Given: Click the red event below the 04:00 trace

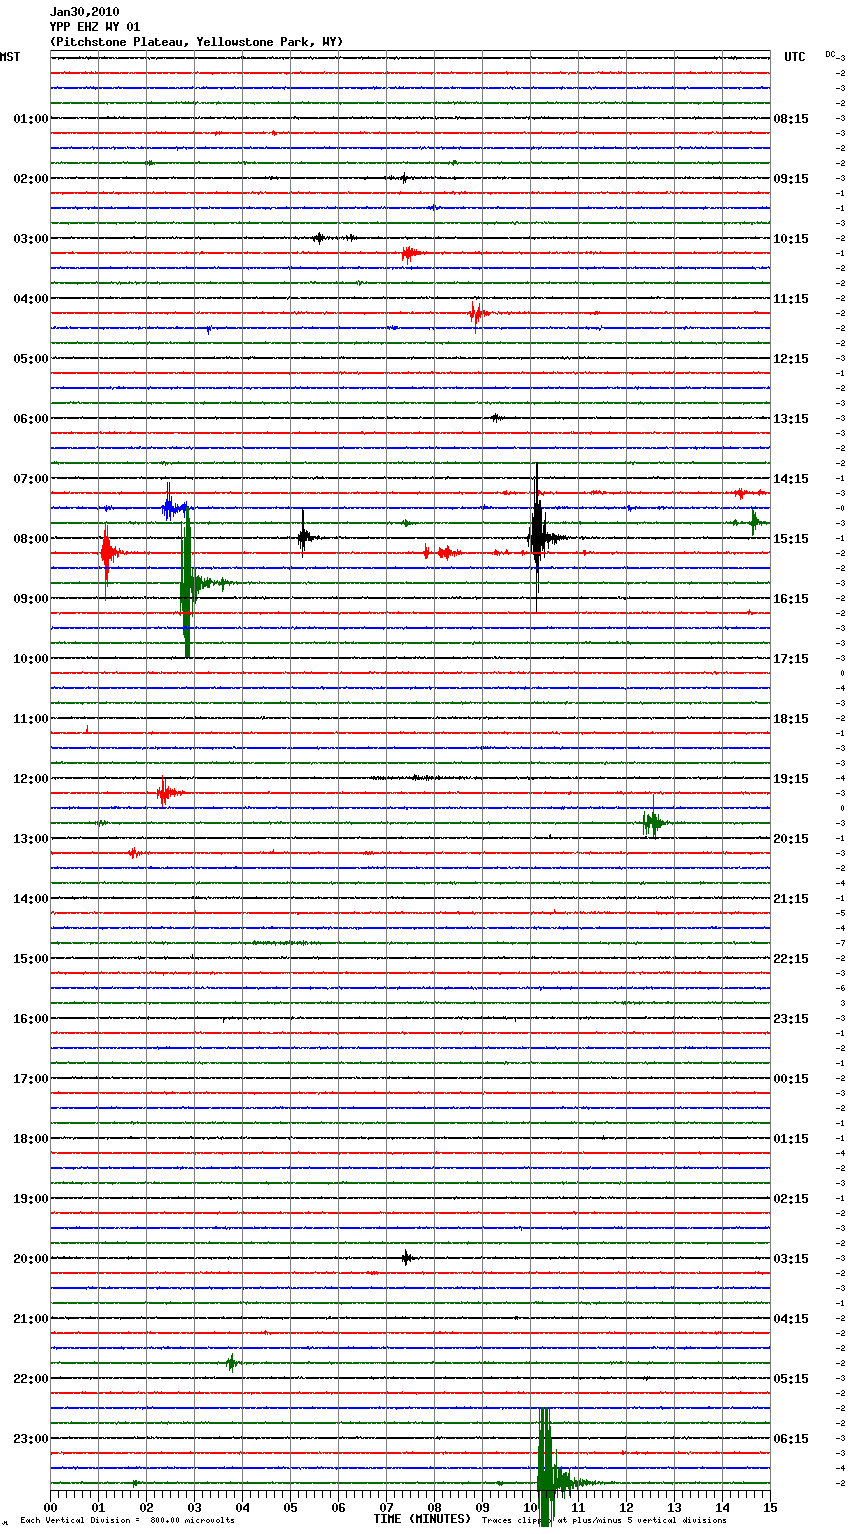Looking at the screenshot, I should 478,314.
